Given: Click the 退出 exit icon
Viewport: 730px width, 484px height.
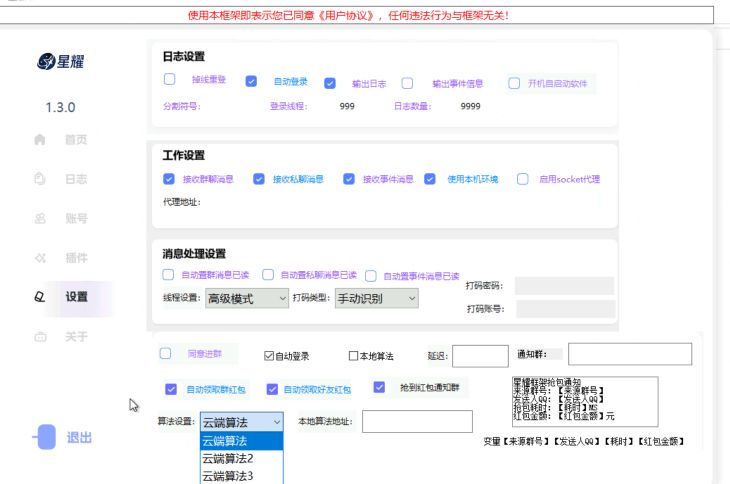Looking at the screenshot, I should pos(45,437).
